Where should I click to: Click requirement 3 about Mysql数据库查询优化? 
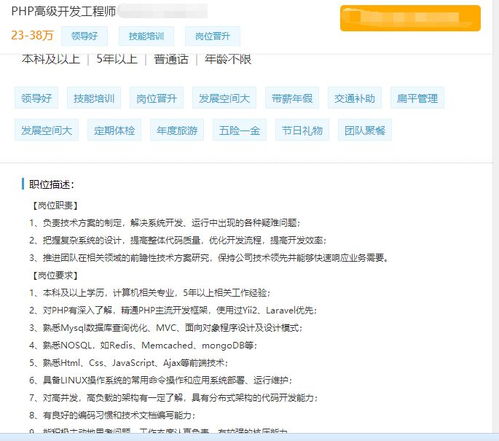pos(166,328)
